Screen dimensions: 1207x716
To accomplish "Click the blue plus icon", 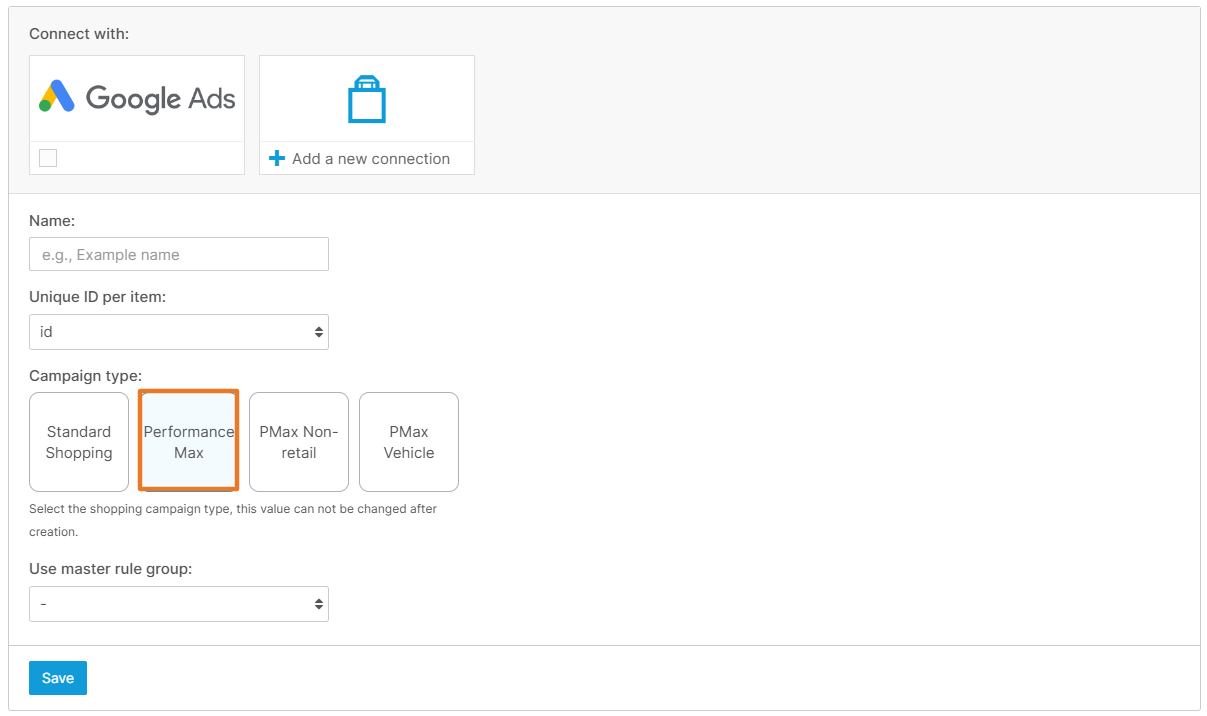I will coord(277,159).
